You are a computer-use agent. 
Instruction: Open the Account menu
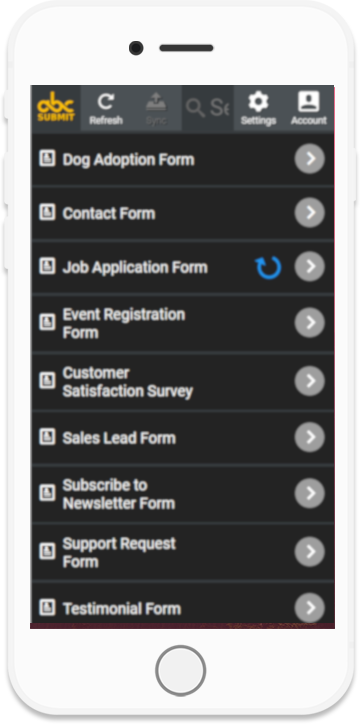(x=309, y=109)
